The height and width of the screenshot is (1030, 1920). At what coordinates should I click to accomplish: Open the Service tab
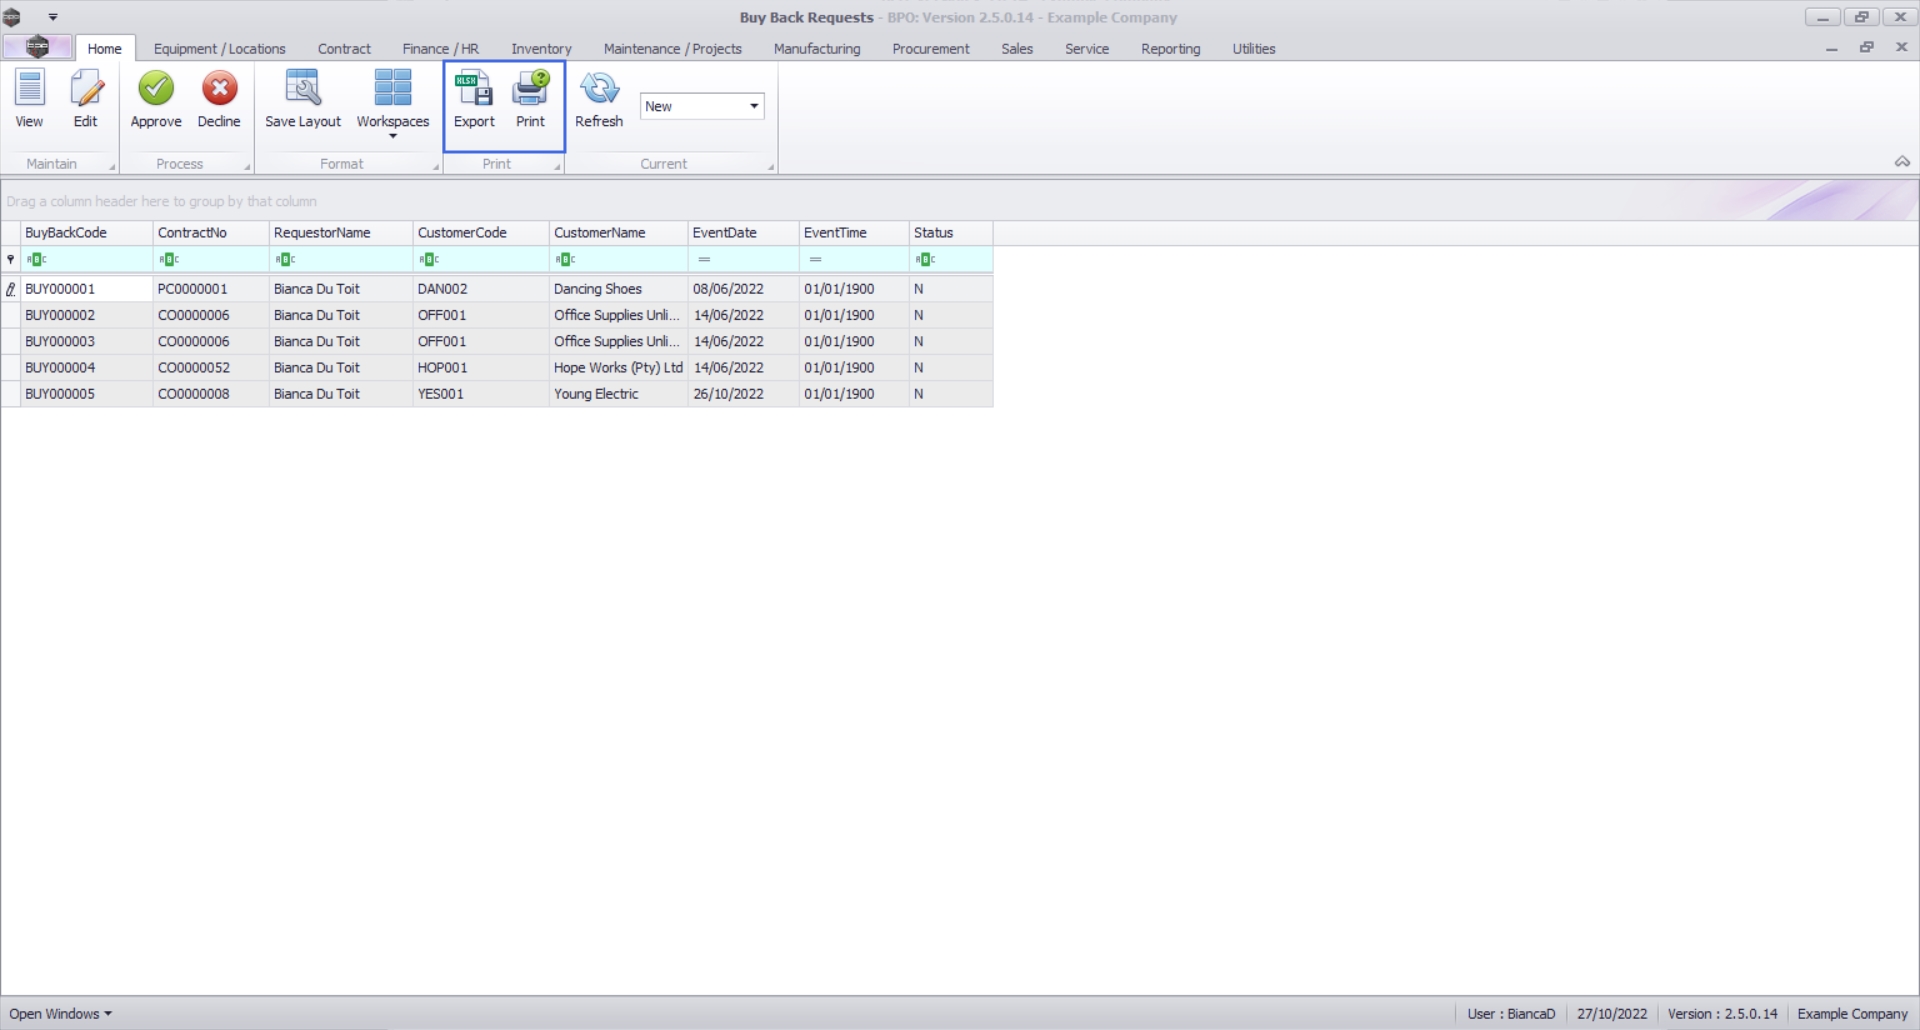pos(1086,48)
